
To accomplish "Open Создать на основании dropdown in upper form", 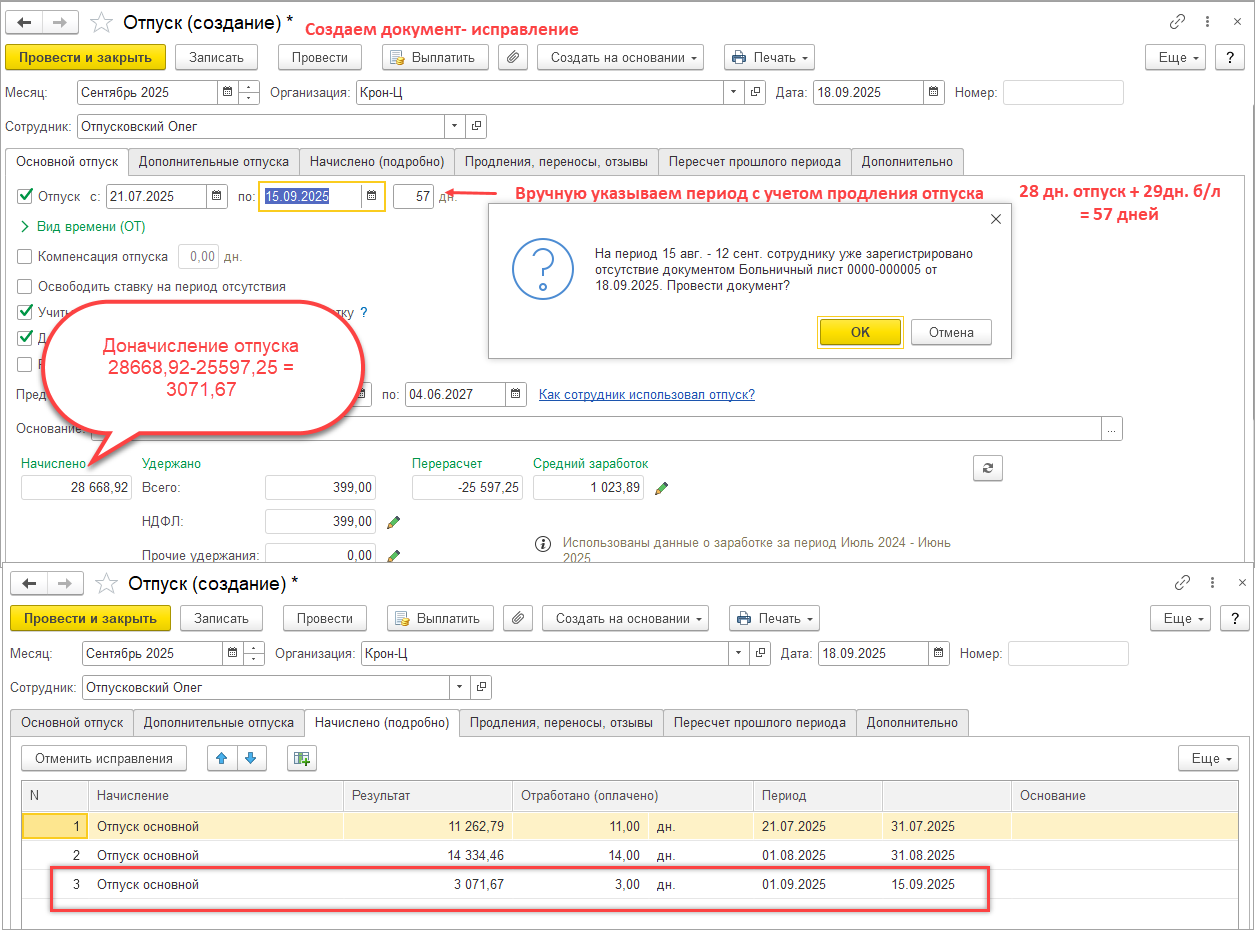I will pos(620,58).
